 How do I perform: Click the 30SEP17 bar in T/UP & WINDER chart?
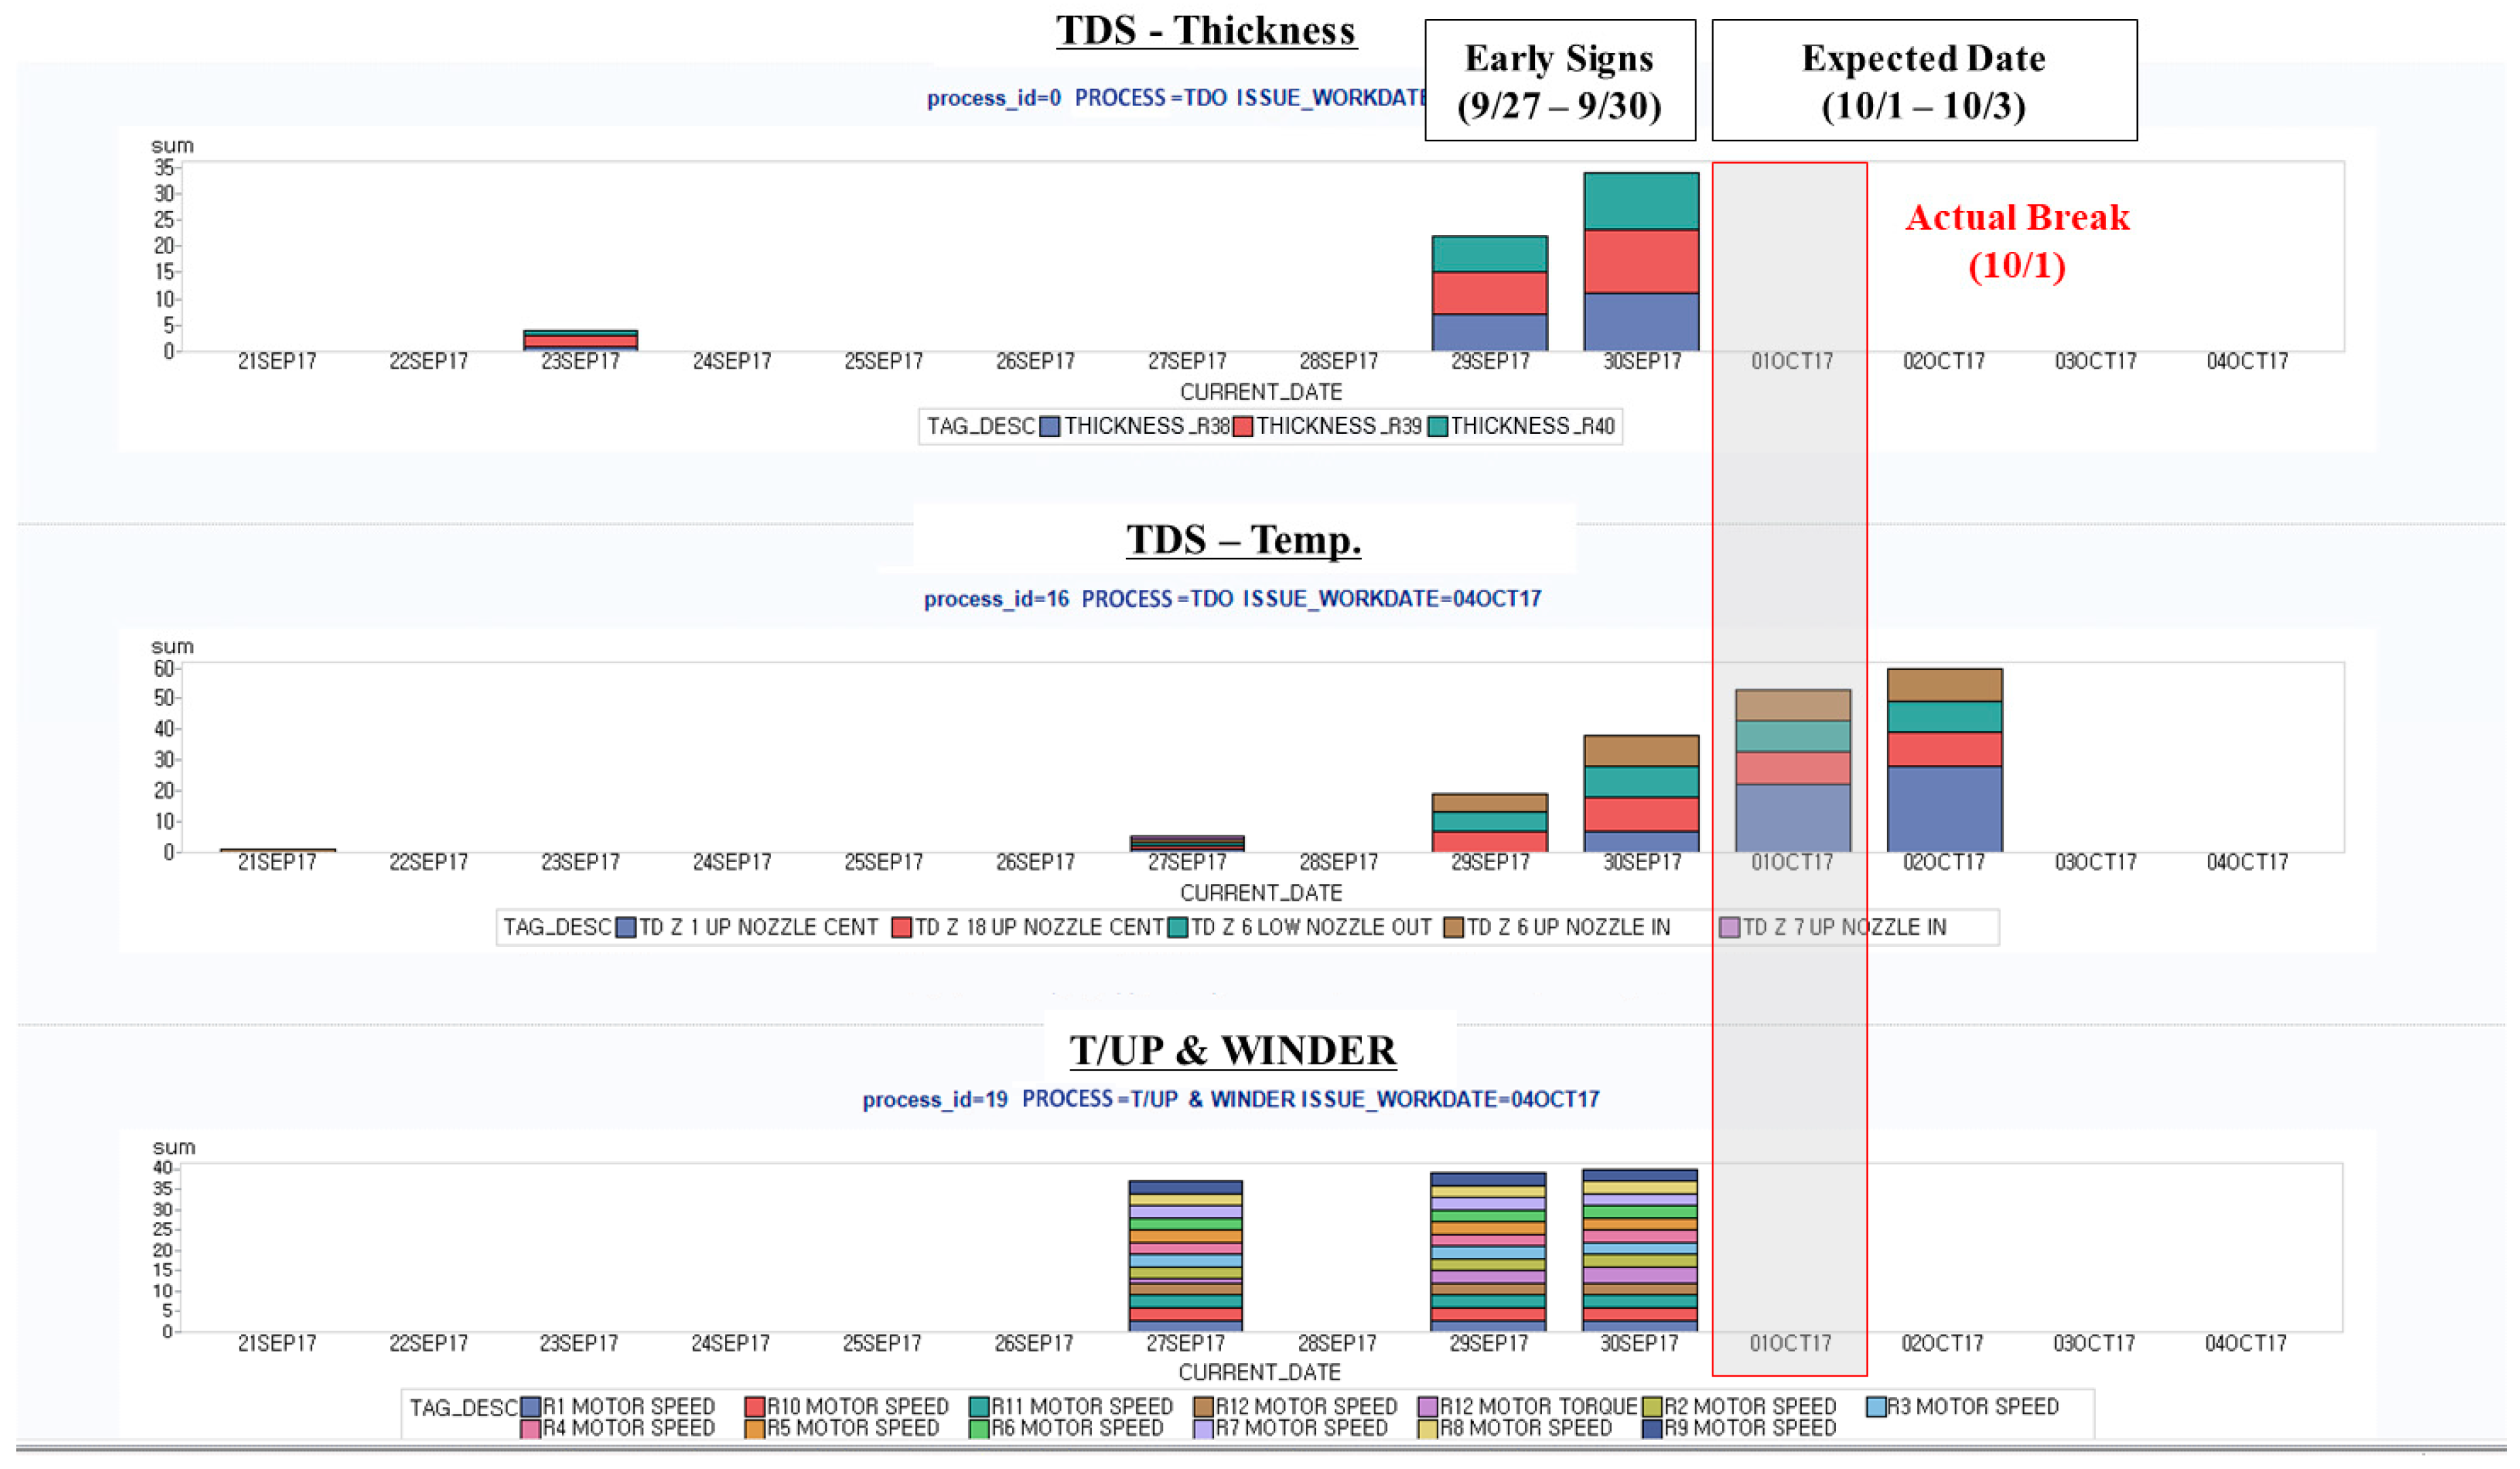1640,1250
